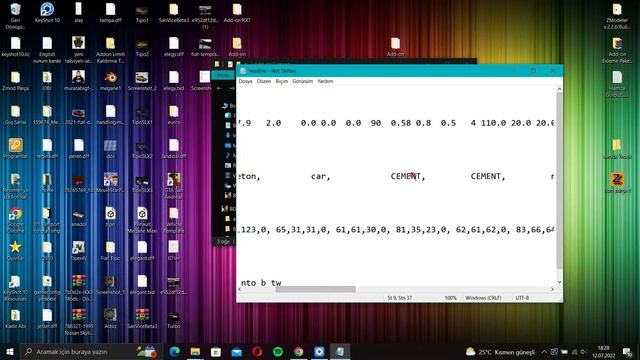Click the word 'car,' in Notepad text
The image size is (640, 360).
coord(320,176)
